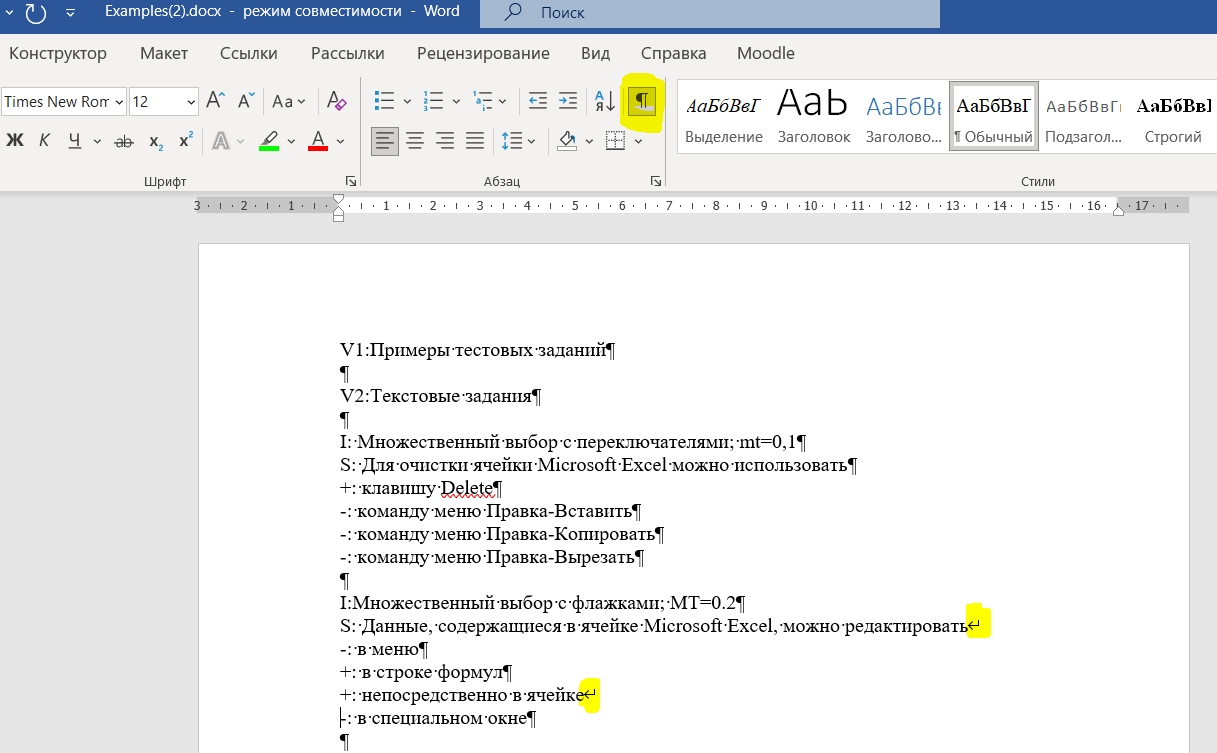
Task: Apply paragraph shading fill
Action: point(568,141)
